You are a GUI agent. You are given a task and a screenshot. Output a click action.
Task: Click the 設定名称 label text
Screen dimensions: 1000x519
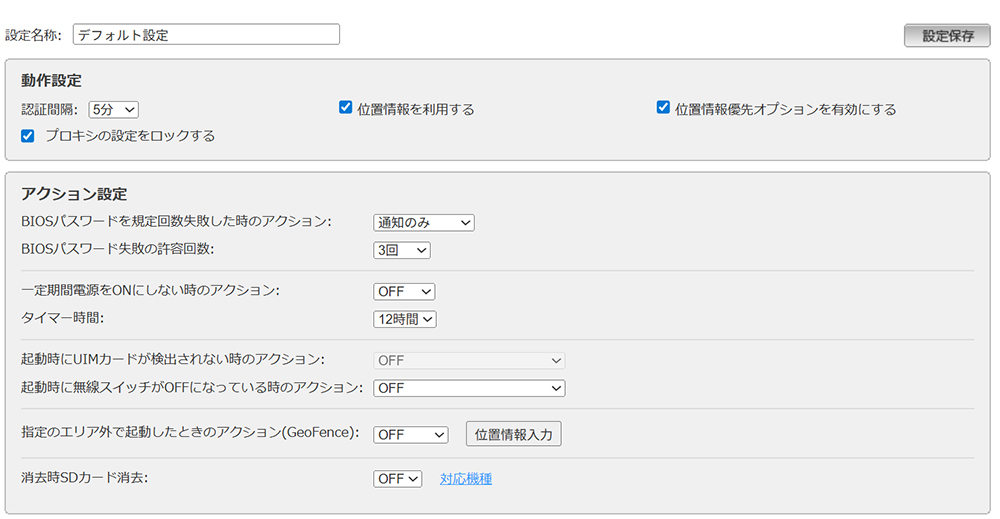pos(33,35)
